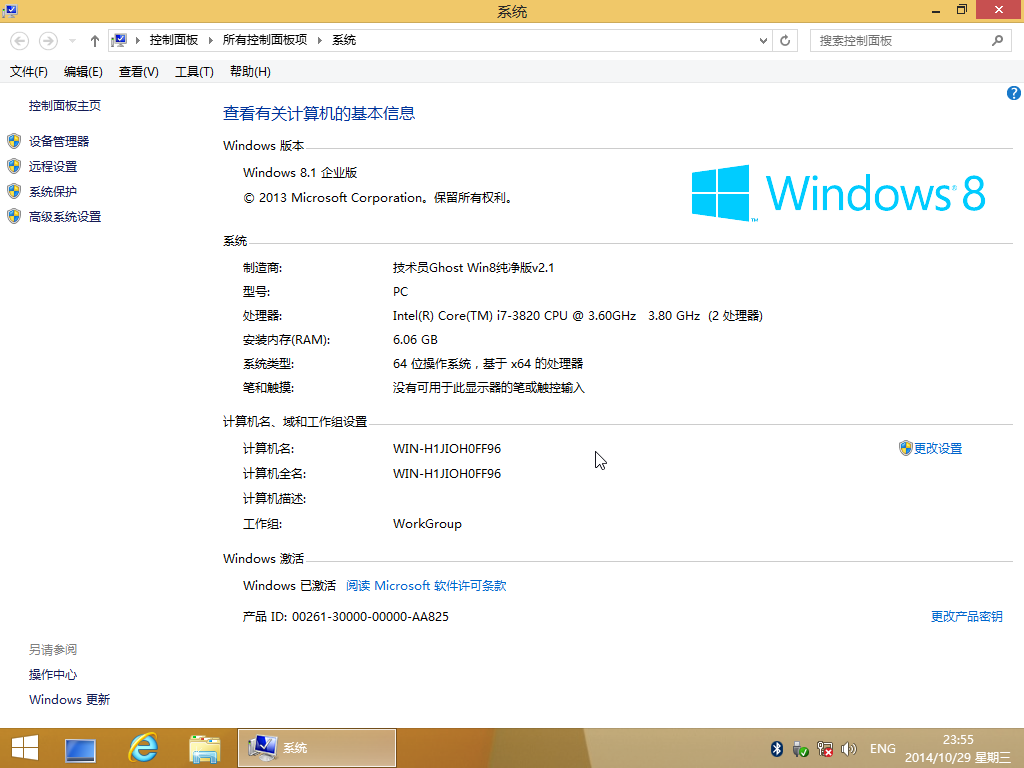1024x768 pixels.
Task: Open 设备管理器 from the sidebar
Action: click(x=59, y=142)
